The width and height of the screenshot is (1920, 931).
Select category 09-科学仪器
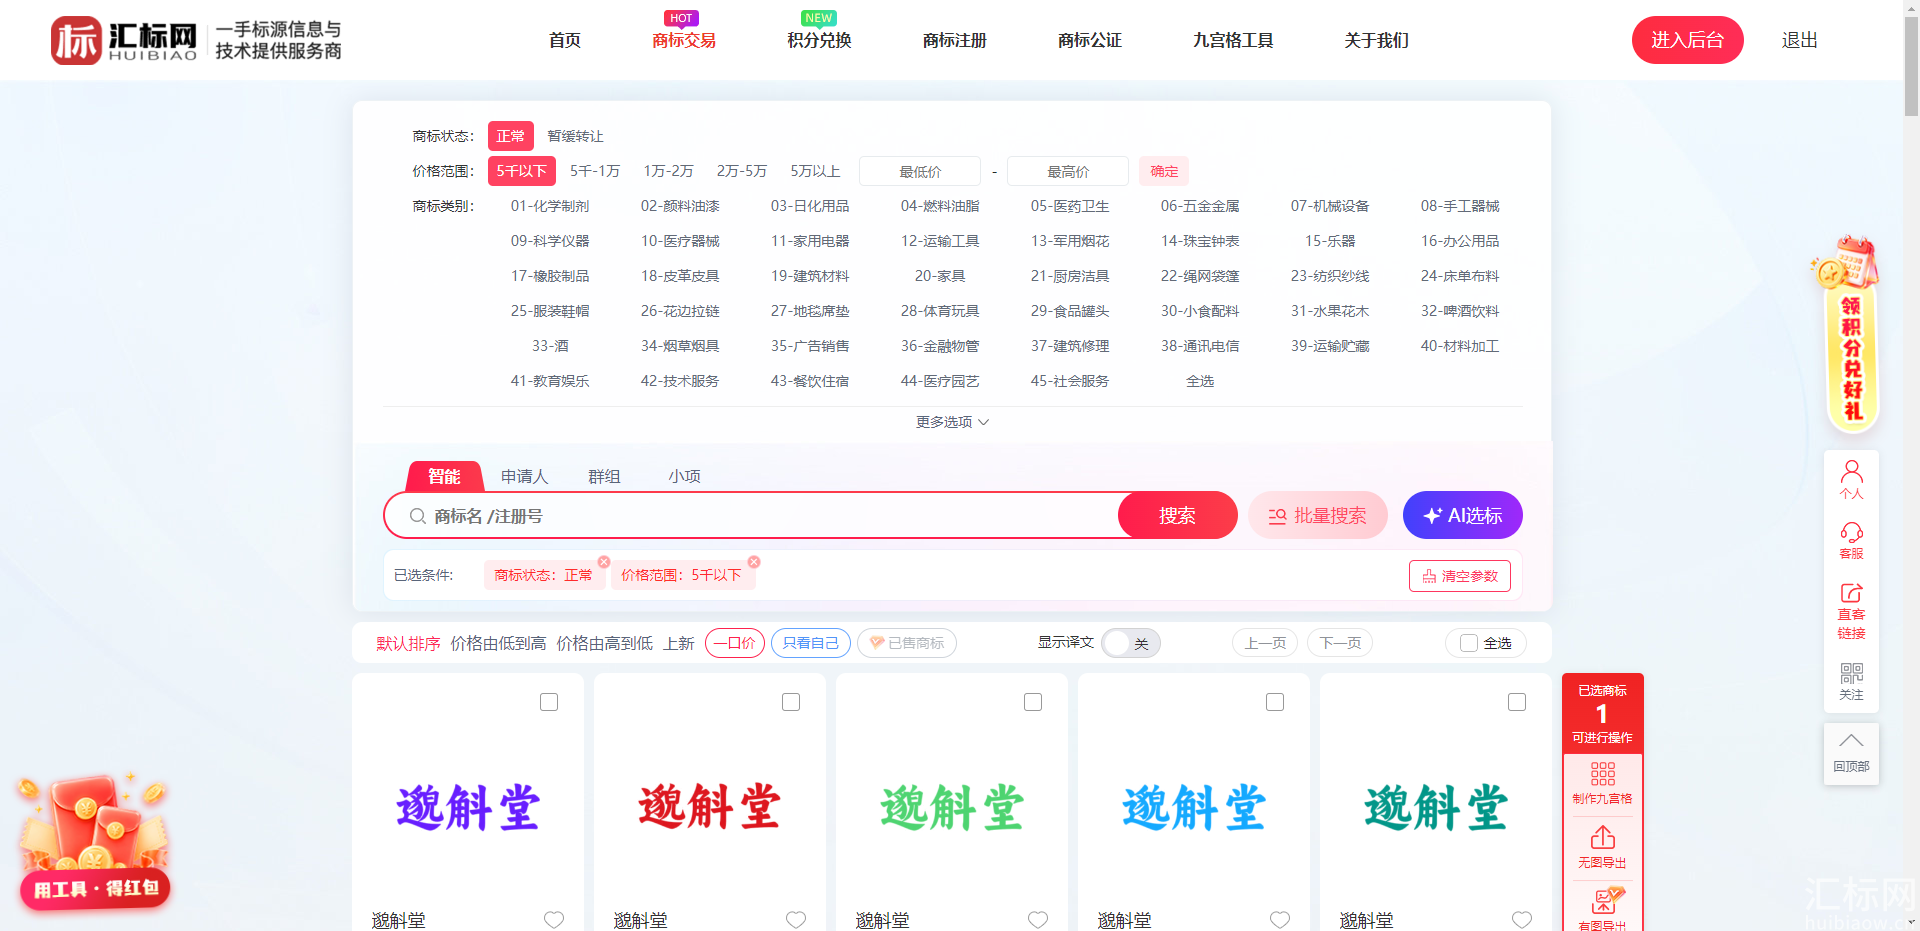(x=550, y=241)
